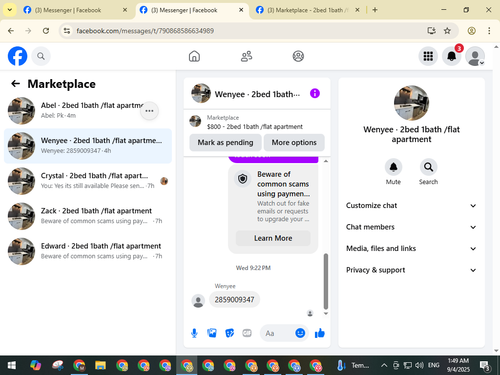Open the Crystal - 2bed 1bath conversation
The height and width of the screenshot is (375, 500).
tap(88, 181)
